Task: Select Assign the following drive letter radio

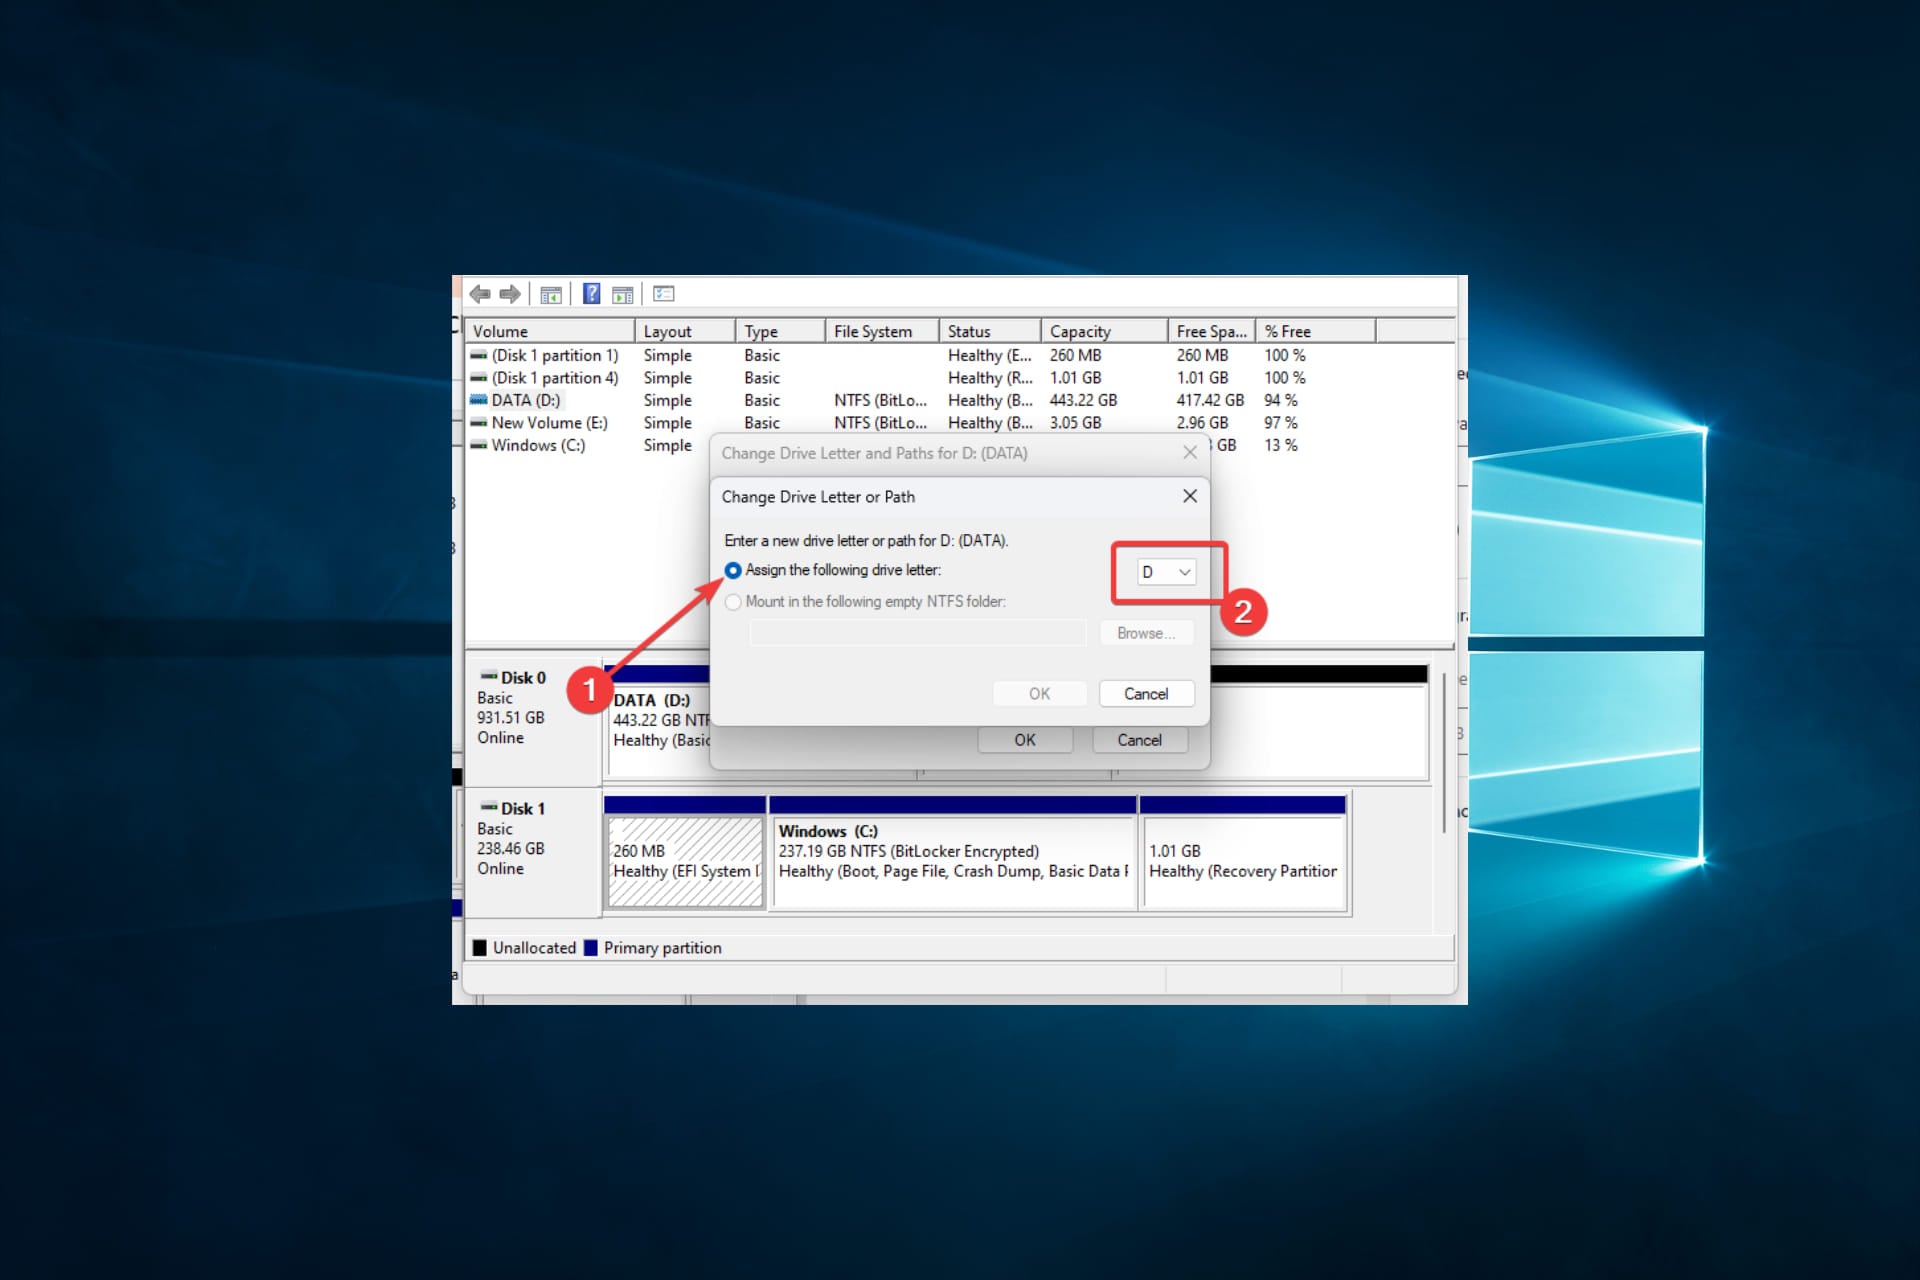Action: pyautogui.click(x=733, y=570)
